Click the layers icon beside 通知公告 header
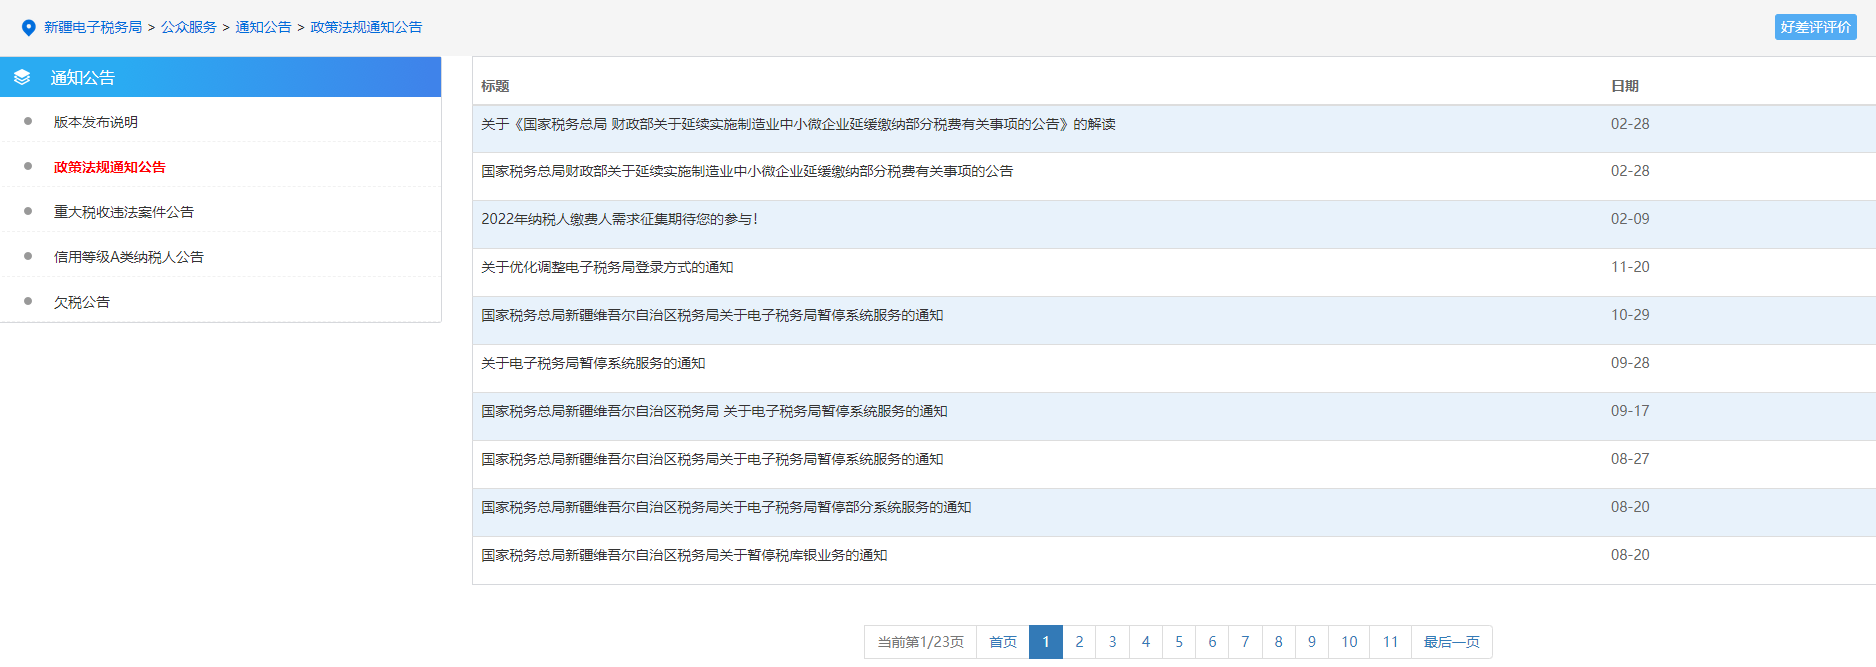The width and height of the screenshot is (1876, 667). click(22, 77)
